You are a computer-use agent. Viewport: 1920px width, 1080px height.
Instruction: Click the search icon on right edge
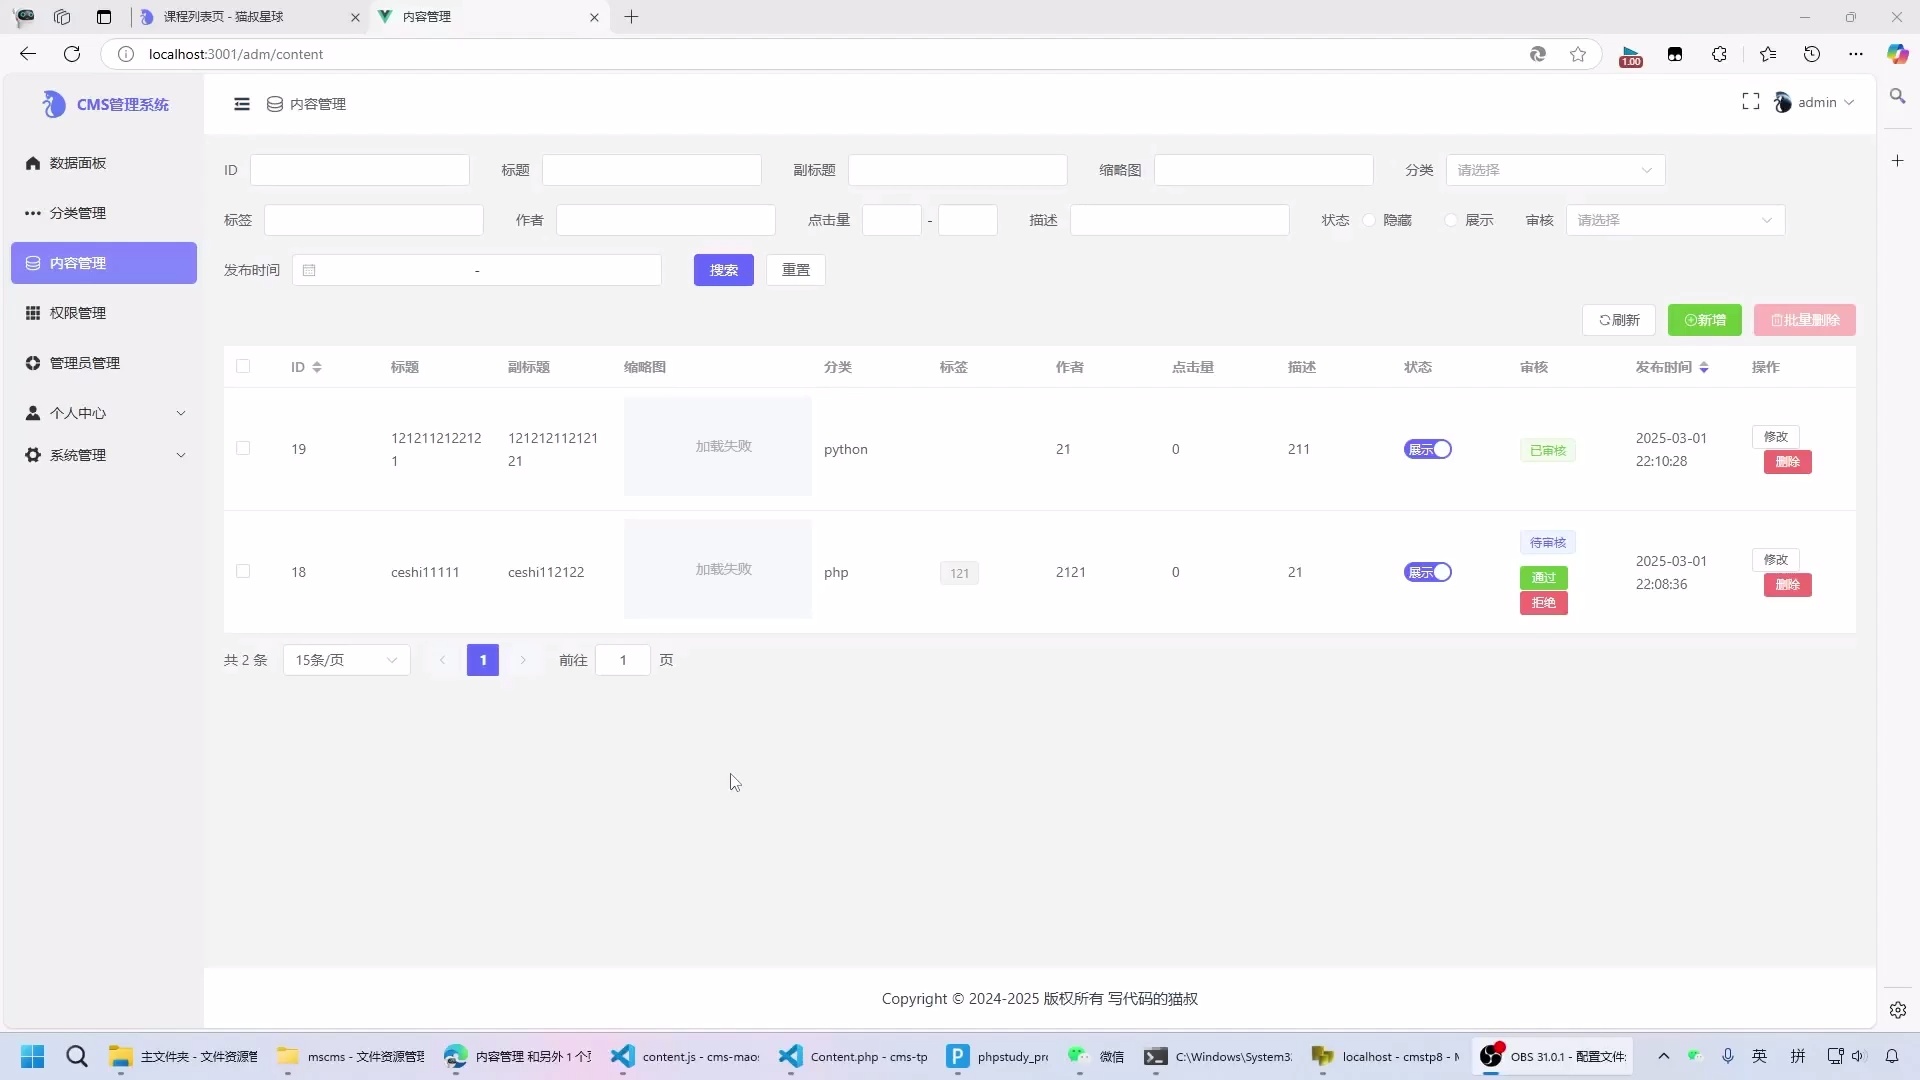pyautogui.click(x=1898, y=95)
